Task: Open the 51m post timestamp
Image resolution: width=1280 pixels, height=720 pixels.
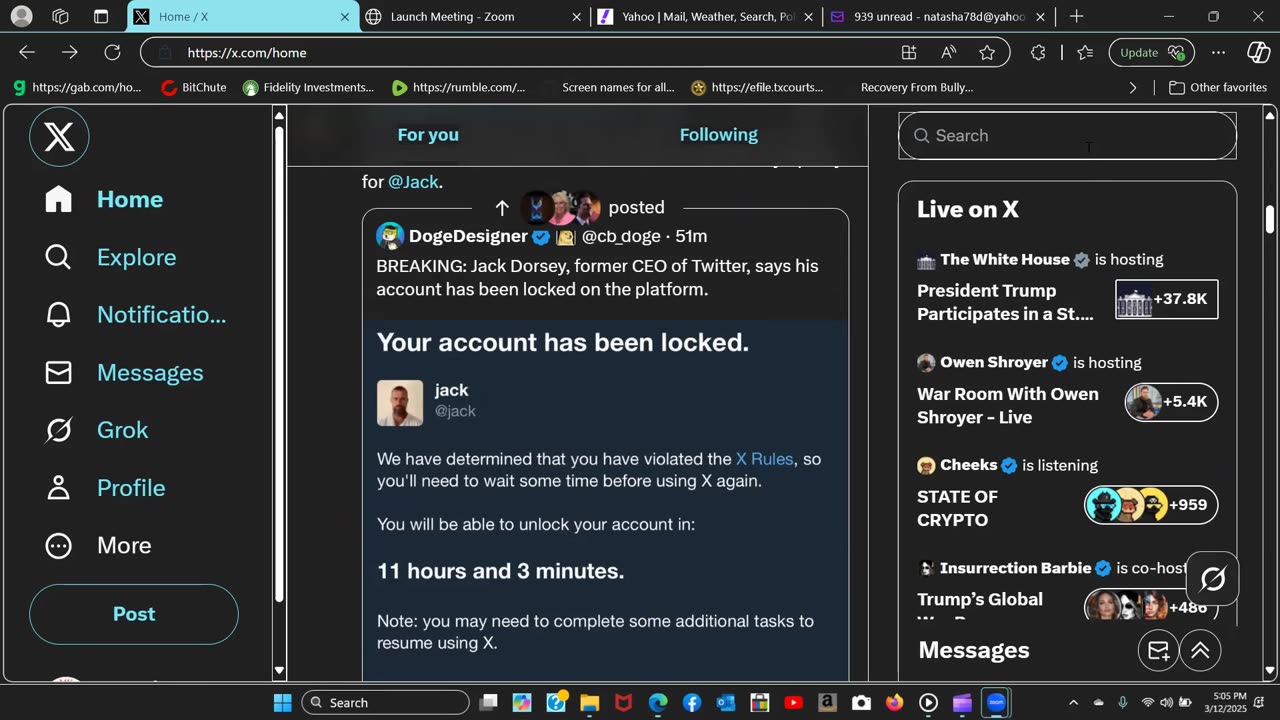Action: tap(691, 236)
